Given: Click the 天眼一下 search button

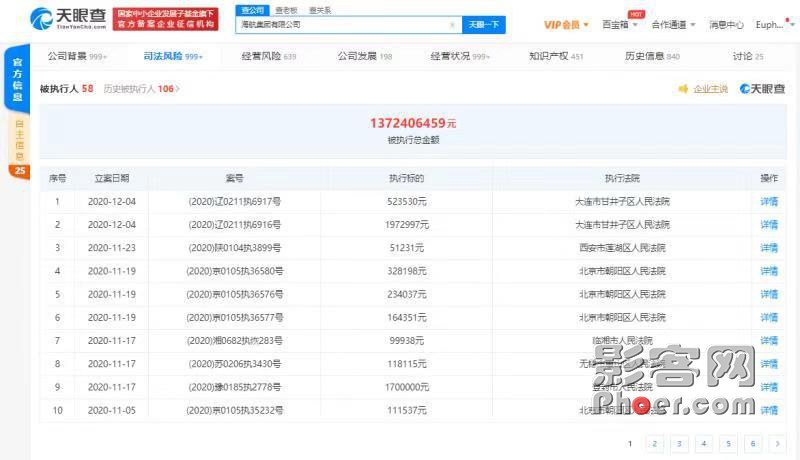Looking at the screenshot, I should click(x=484, y=24).
